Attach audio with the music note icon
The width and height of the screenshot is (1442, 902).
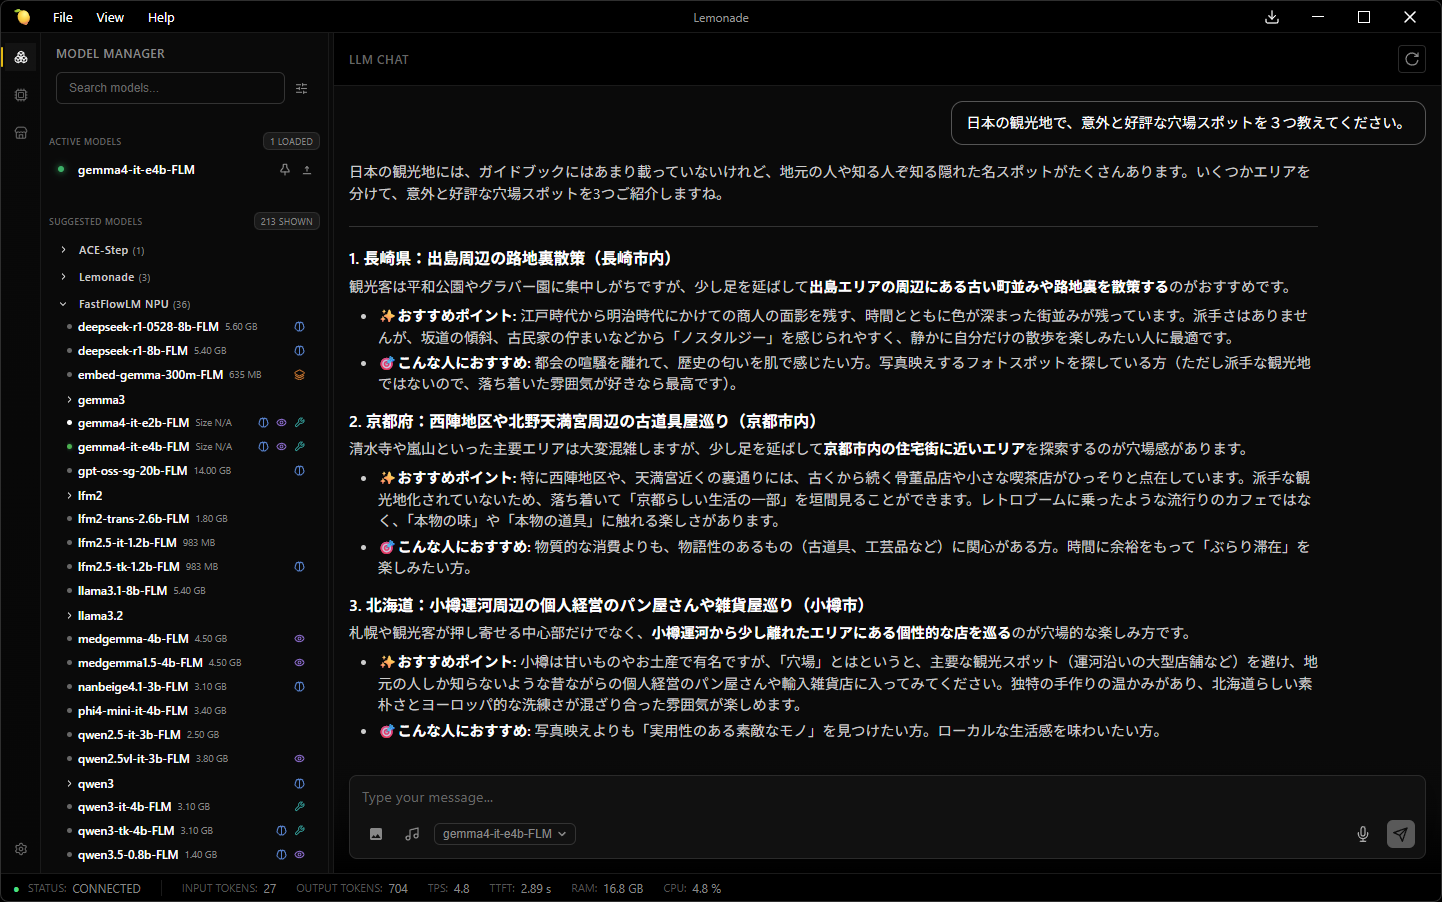point(412,834)
